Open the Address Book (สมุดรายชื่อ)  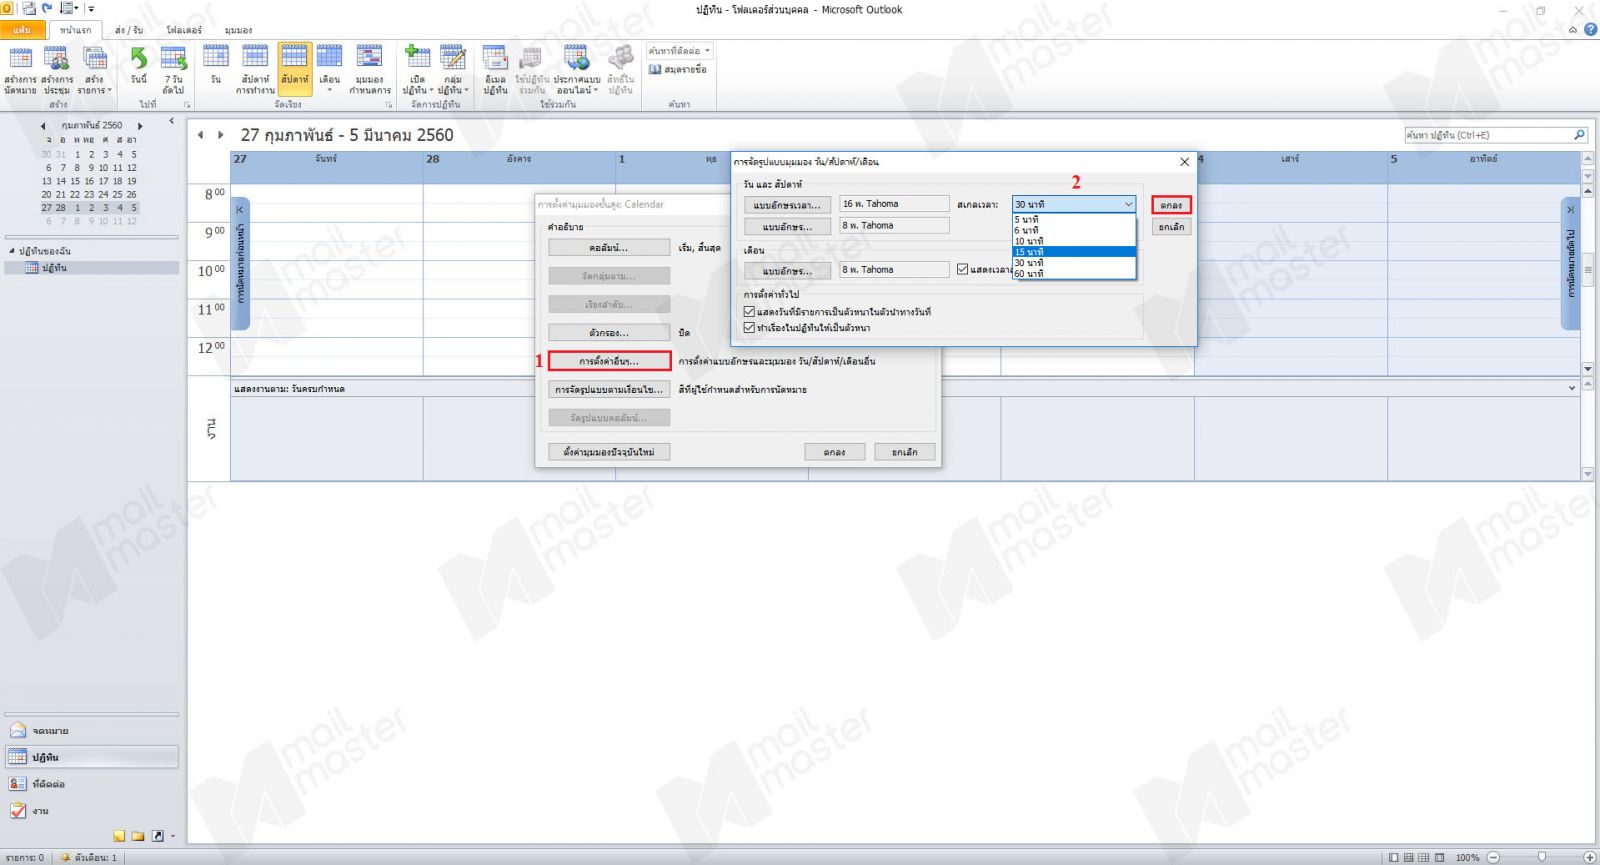click(x=678, y=69)
